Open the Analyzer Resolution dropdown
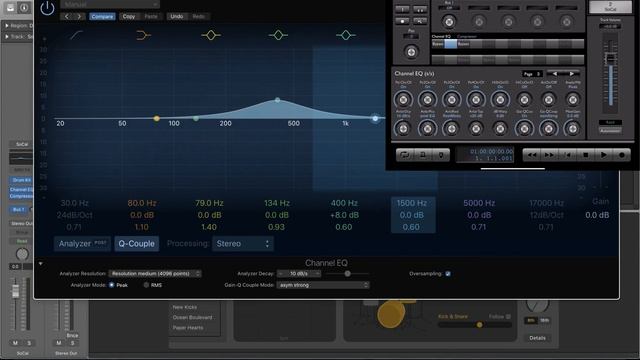640x360 pixels. coord(155,273)
